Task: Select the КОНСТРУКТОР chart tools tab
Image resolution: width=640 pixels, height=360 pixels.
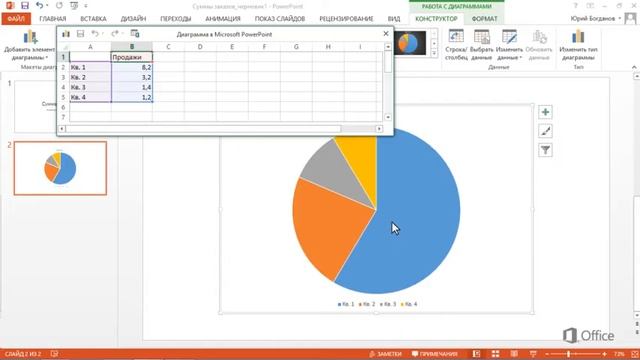Action: 436,19
